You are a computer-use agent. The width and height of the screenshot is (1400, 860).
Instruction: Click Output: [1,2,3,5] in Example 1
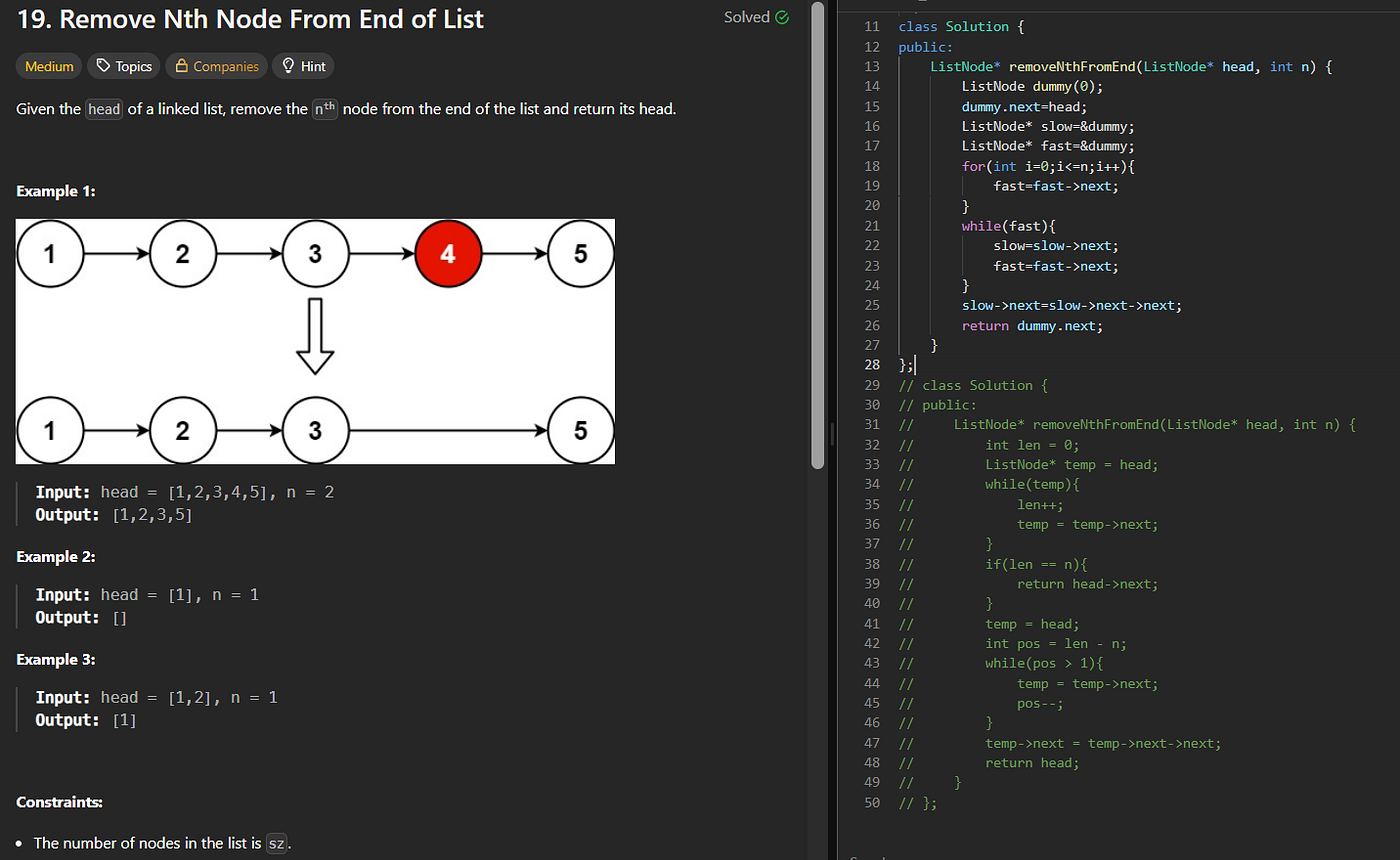[114, 515]
